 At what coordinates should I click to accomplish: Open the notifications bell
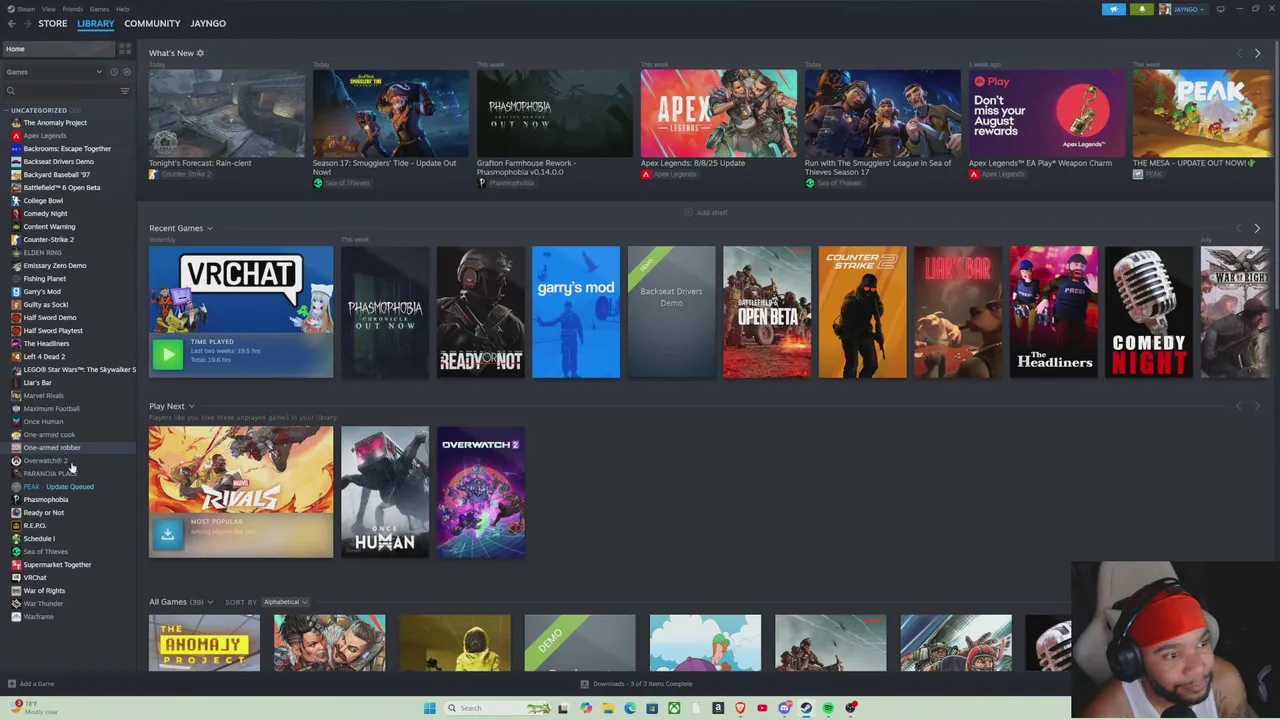tap(1141, 9)
